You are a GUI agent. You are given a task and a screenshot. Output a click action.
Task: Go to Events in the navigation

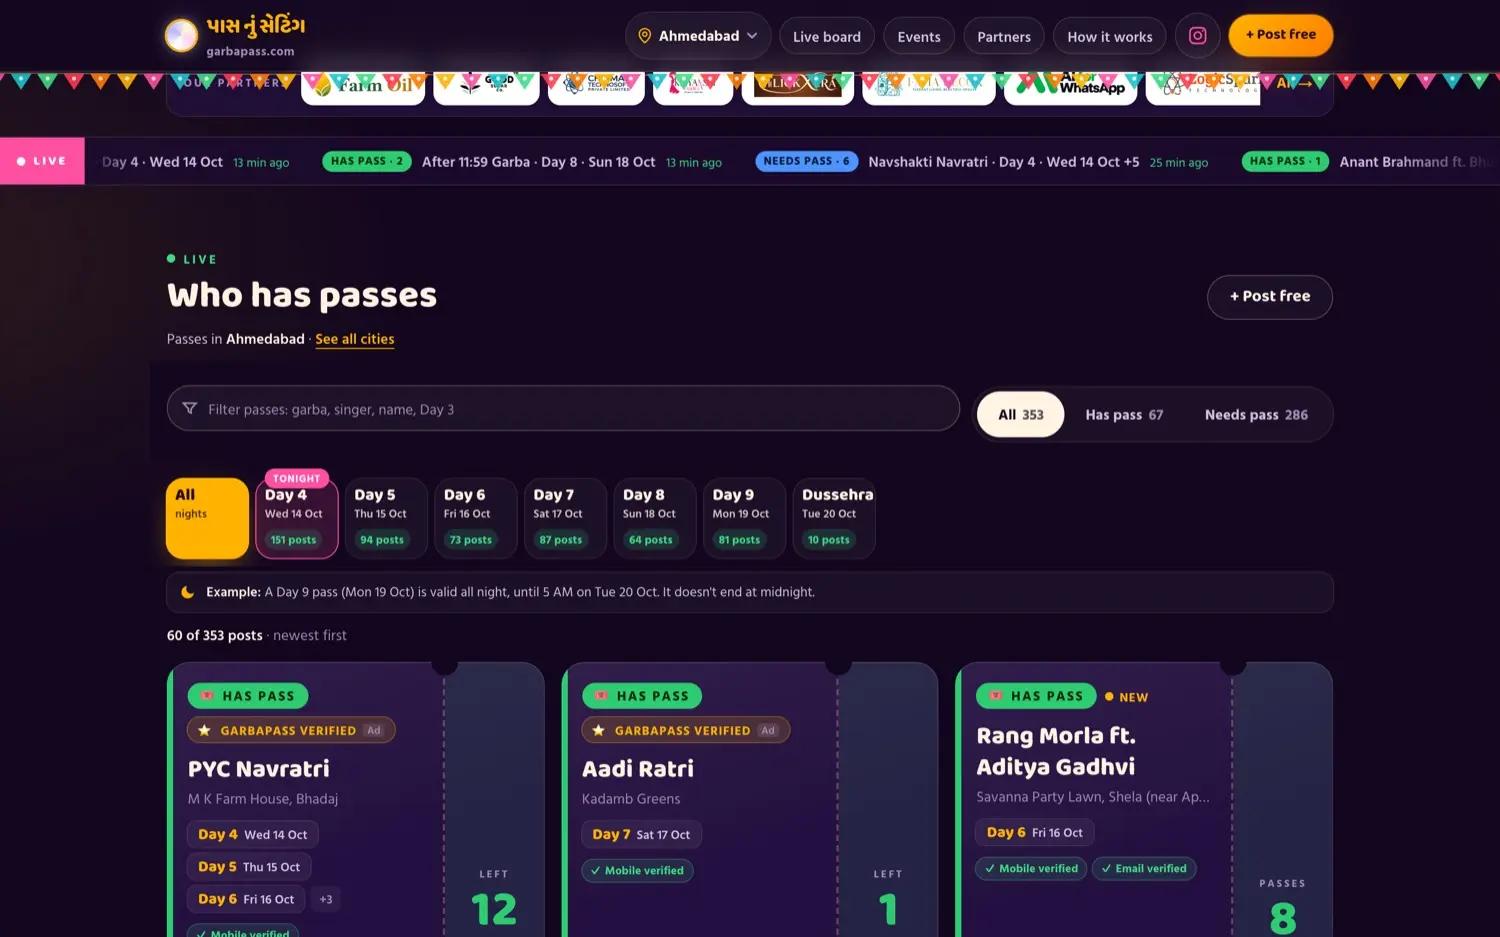point(919,37)
